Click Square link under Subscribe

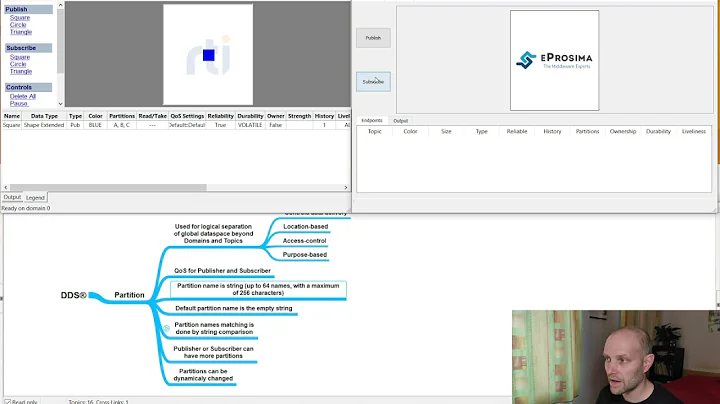[x=20, y=57]
